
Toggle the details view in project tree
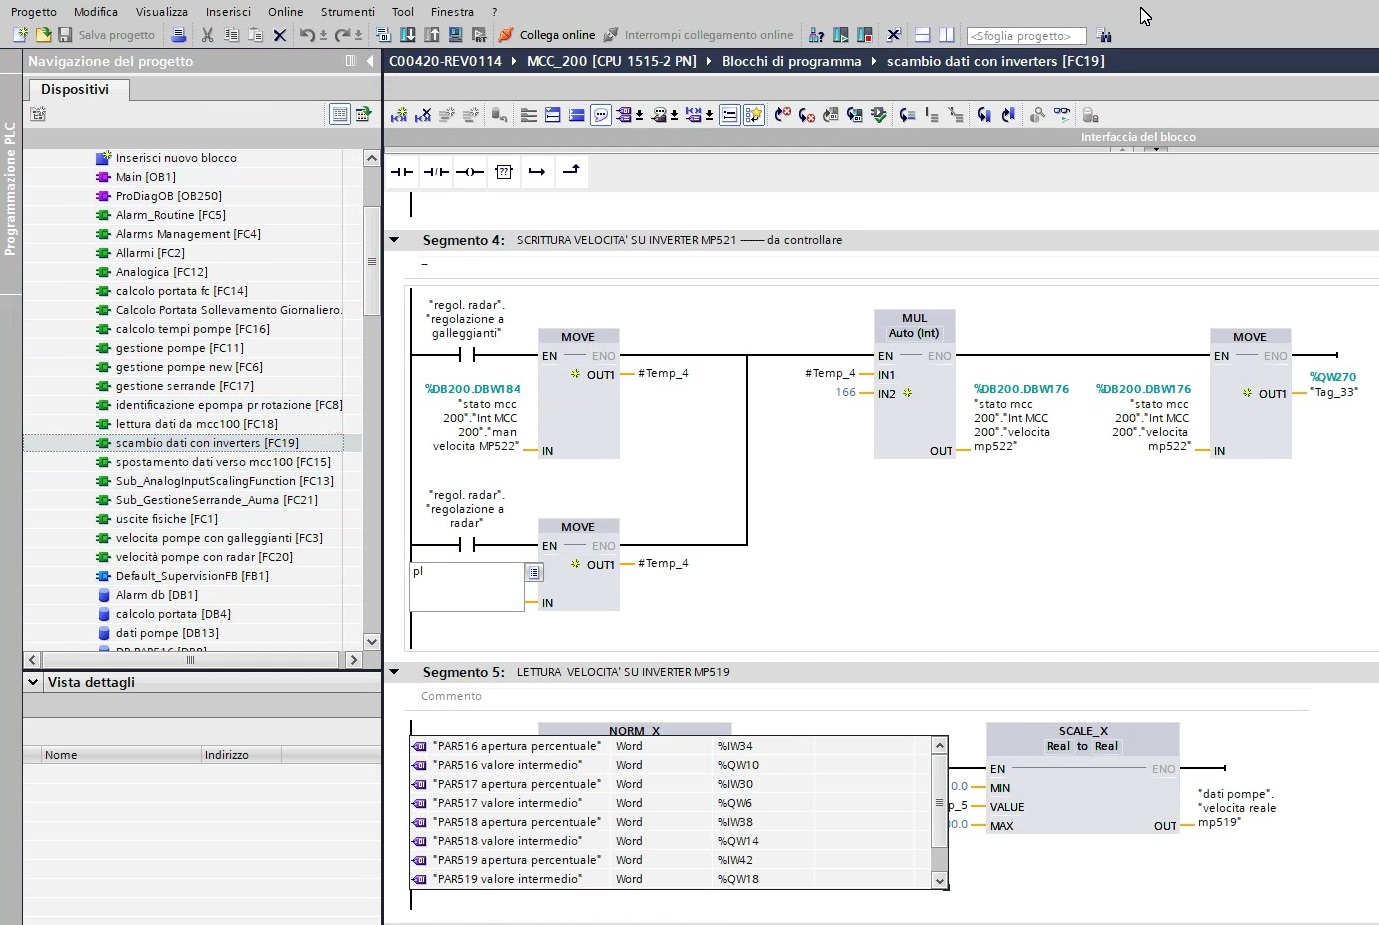(340, 114)
